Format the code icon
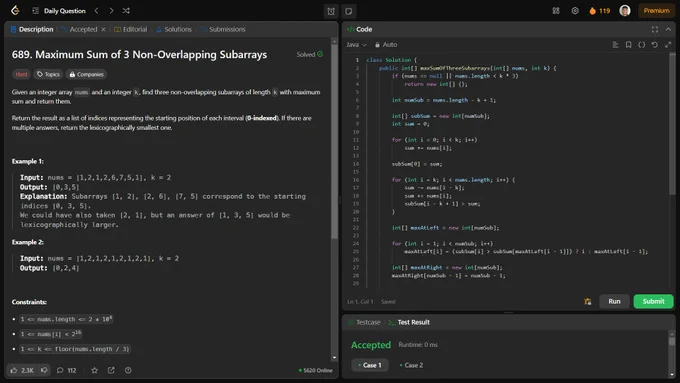Image resolution: width=680 pixels, height=383 pixels. click(x=615, y=45)
